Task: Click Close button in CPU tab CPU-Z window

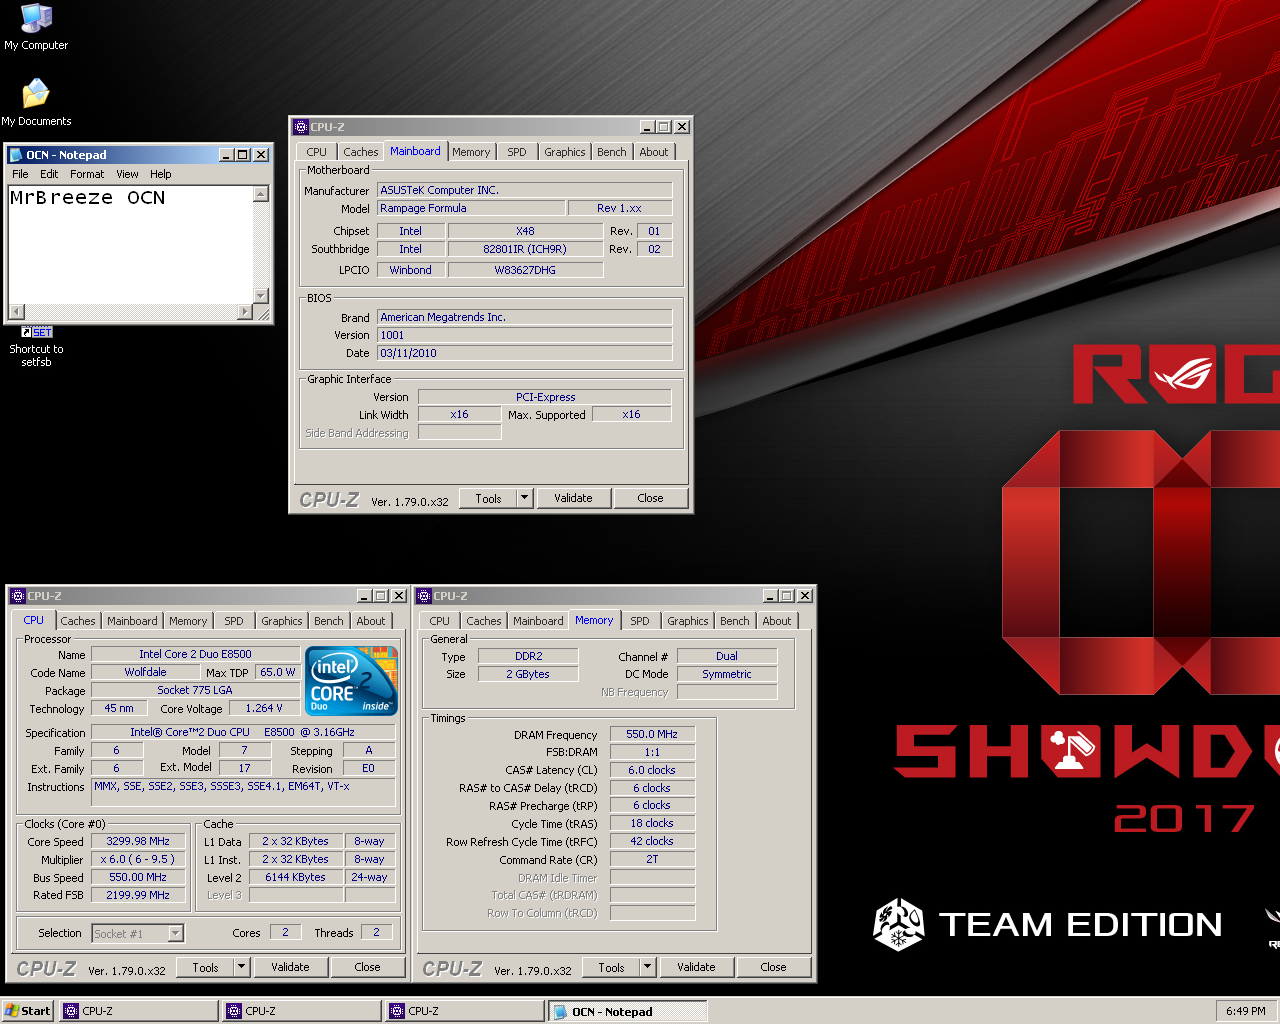Action: point(367,967)
